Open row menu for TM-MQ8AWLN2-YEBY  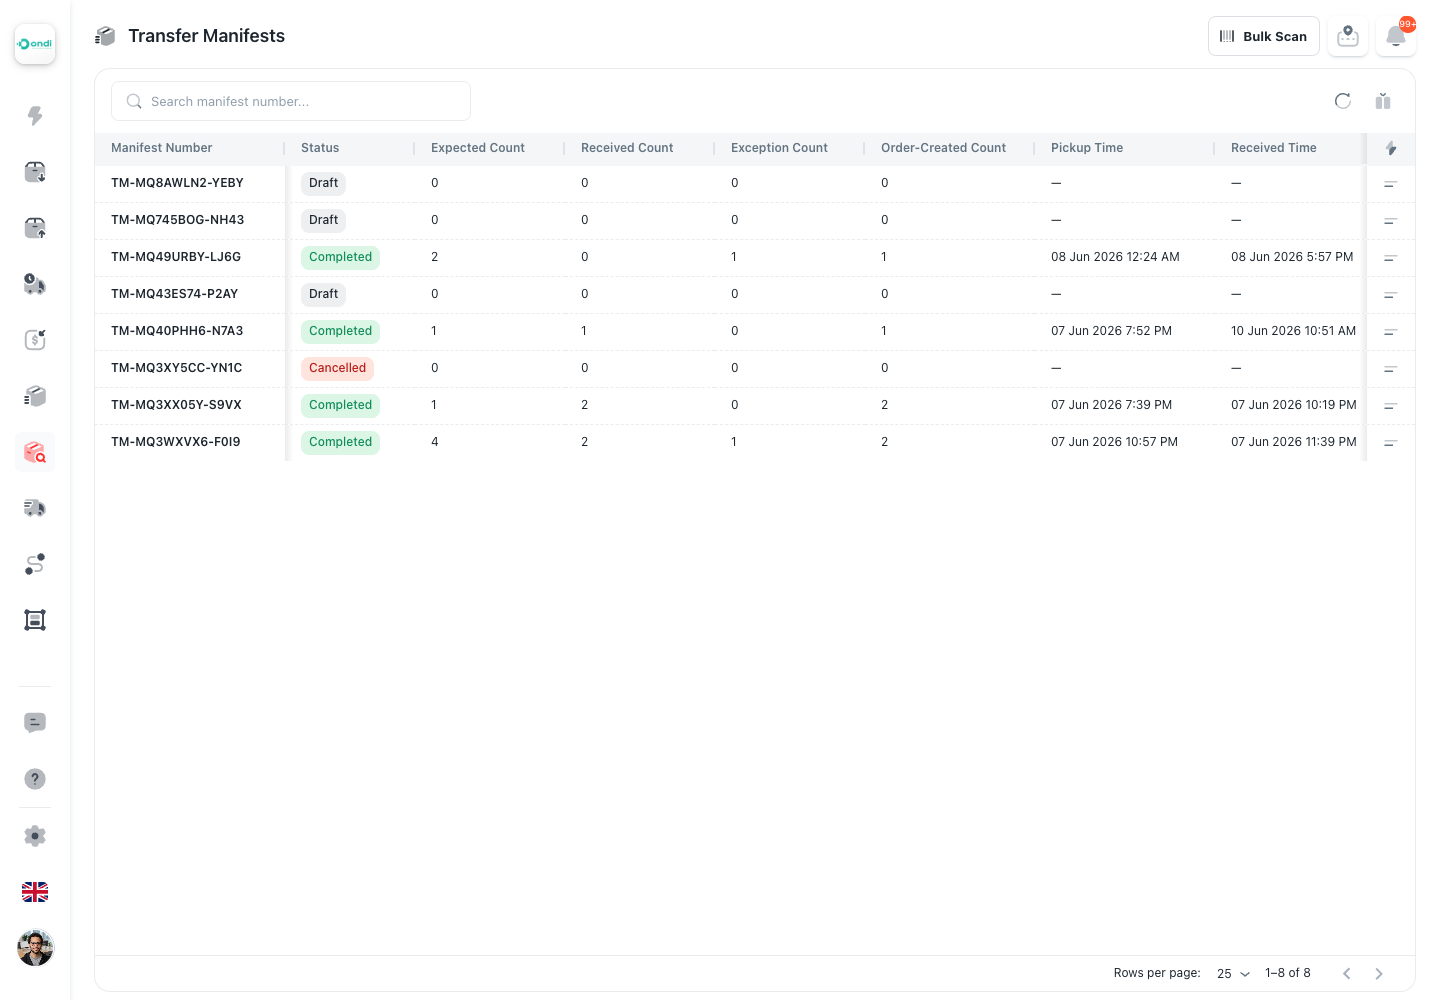coord(1390,184)
